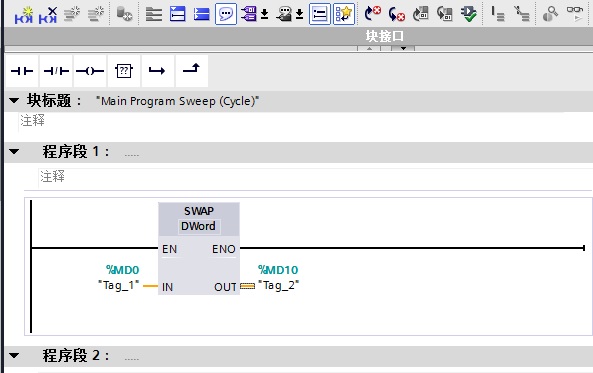Click the Add row icon
Image resolution: width=593 pixels, height=373 pixels.
96,14
